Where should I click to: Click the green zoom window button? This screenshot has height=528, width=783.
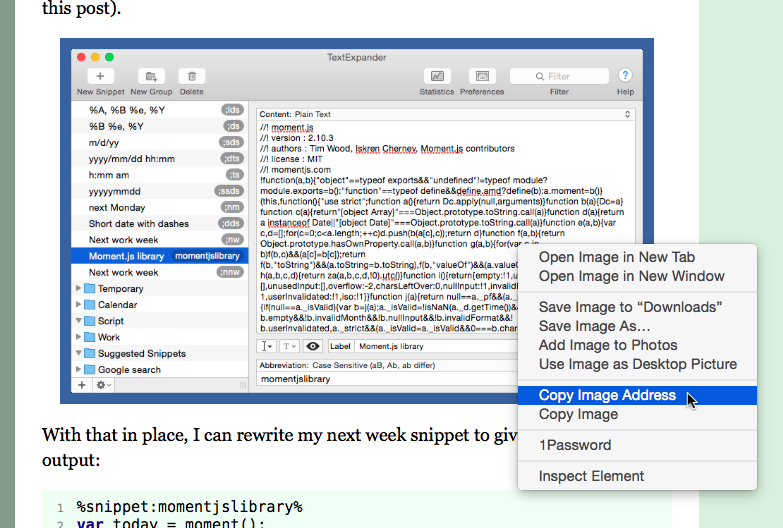(109, 57)
